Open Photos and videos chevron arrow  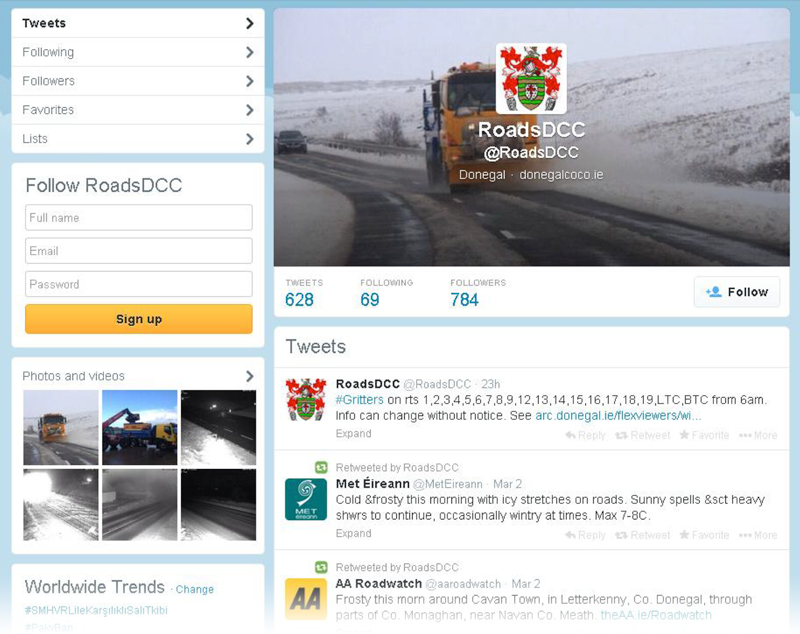[x=249, y=376]
